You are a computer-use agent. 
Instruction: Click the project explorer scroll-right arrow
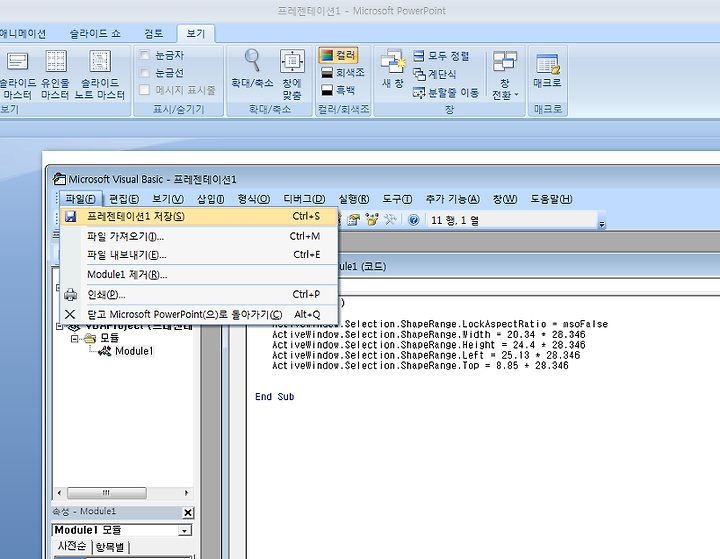point(186,493)
